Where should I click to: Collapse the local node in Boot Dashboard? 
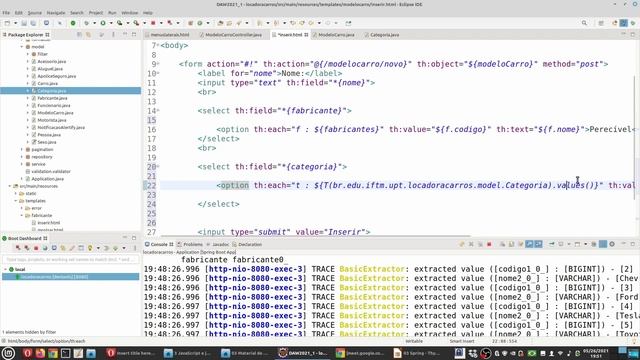(x=5, y=269)
